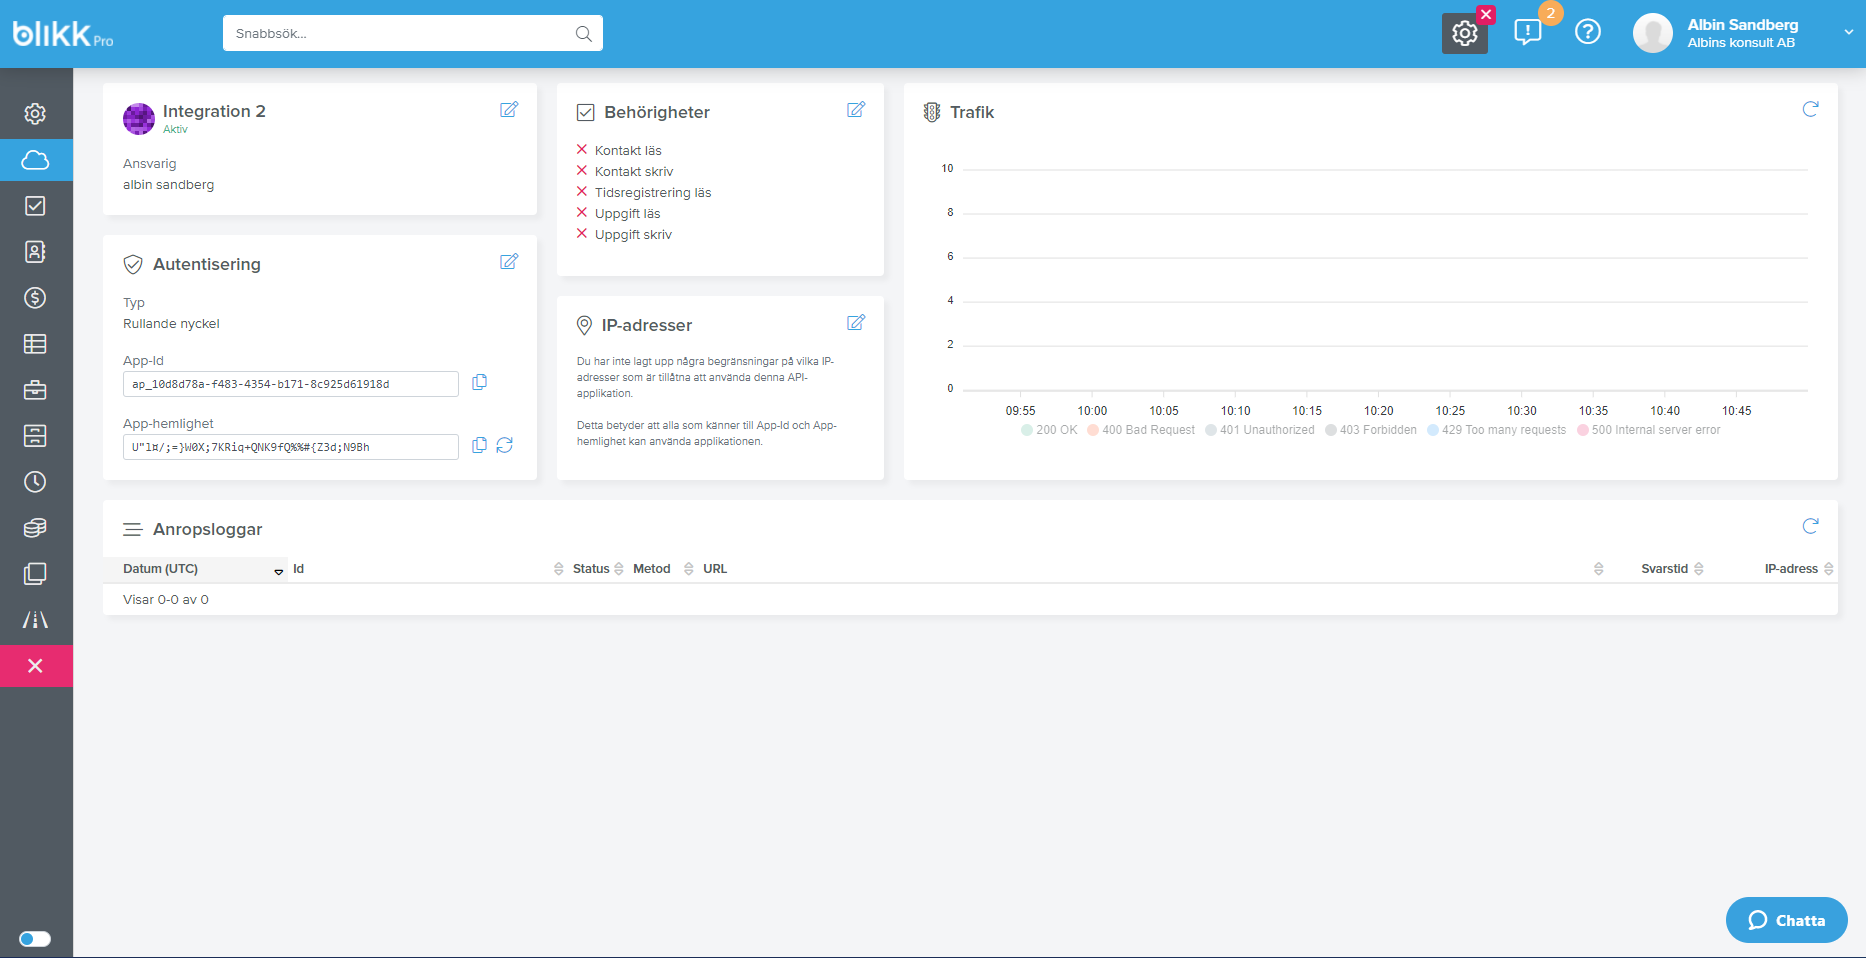Click the Rullande nyckel type text
Viewport: 1866px width, 958px height.
pyautogui.click(x=171, y=324)
